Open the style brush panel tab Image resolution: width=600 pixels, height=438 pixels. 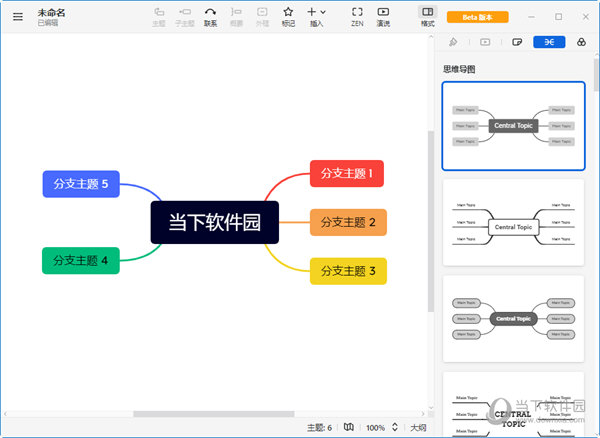click(x=453, y=42)
